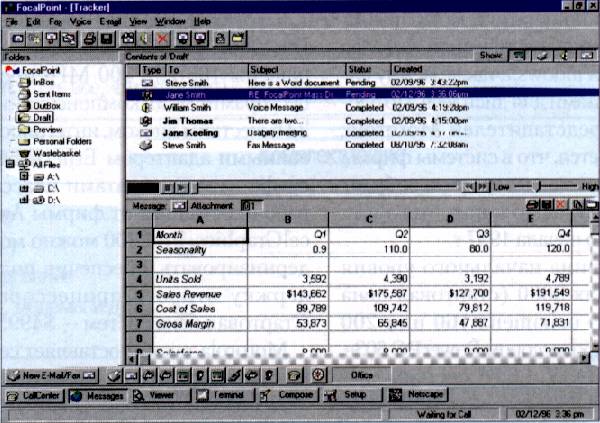Select the Sent Items folder
The image size is (600, 423).
pos(52,94)
